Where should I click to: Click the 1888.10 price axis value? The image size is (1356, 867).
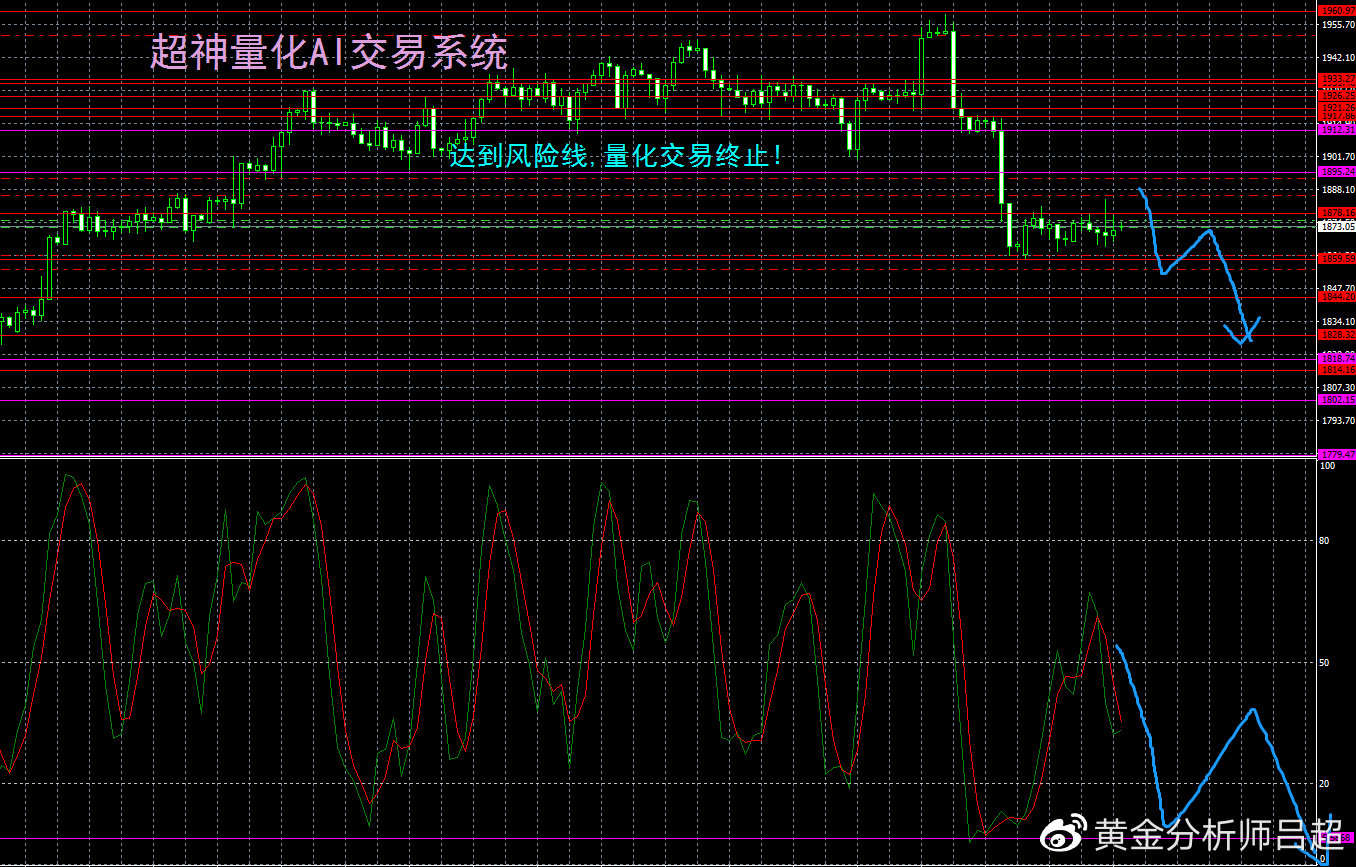pos(1337,190)
